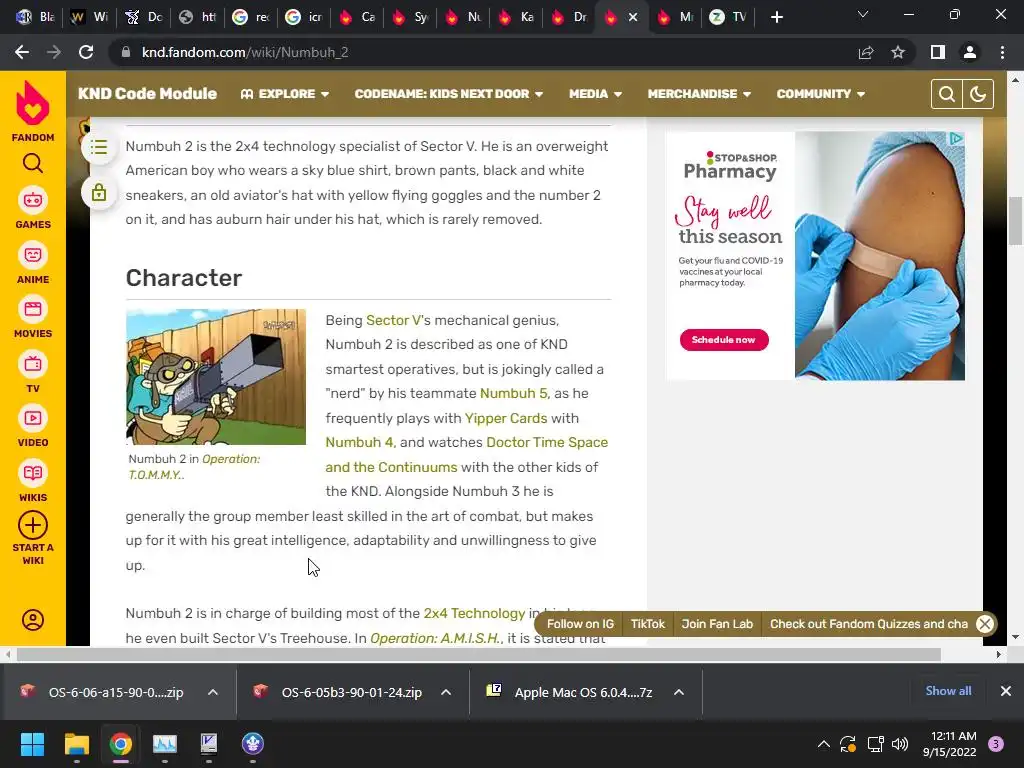Open options for OS-6-05b3-90-01-24.zip download
The width and height of the screenshot is (1024, 768).
point(446,692)
